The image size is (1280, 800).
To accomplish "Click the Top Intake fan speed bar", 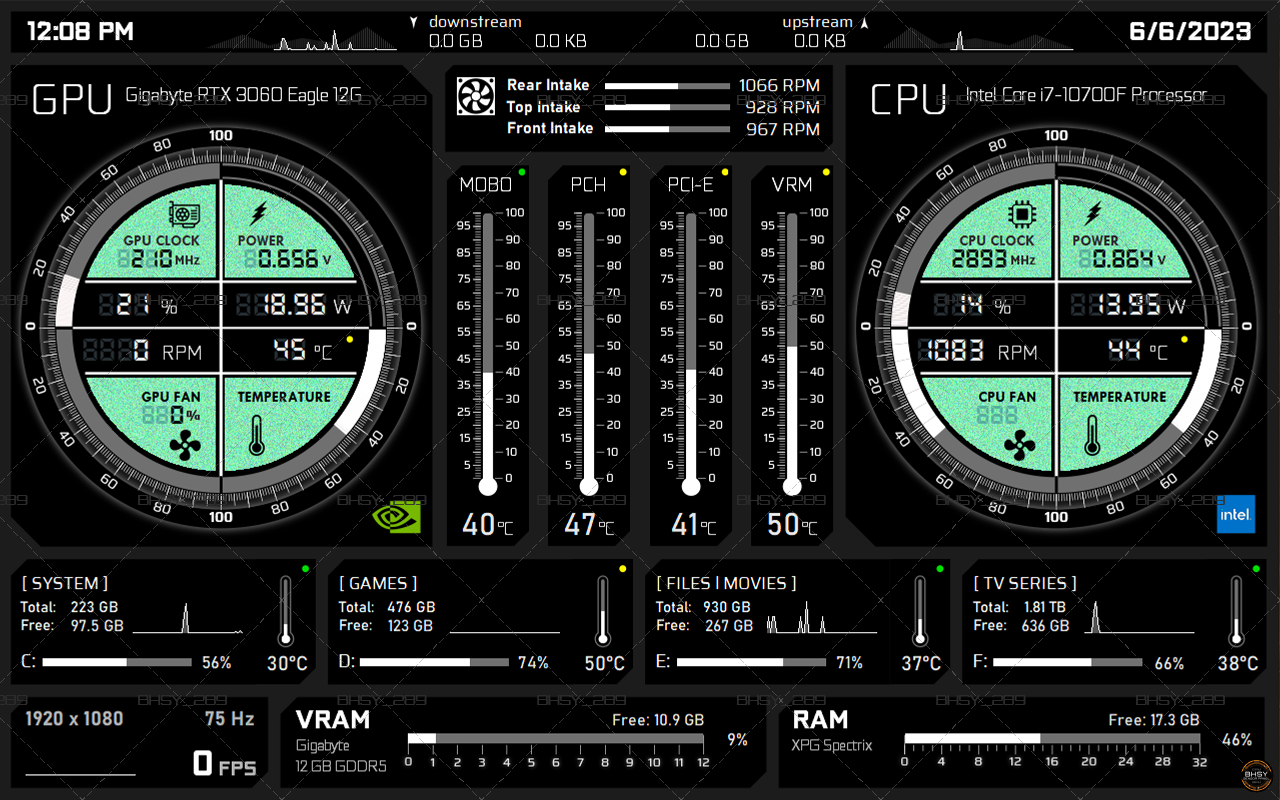I will tap(667, 107).
